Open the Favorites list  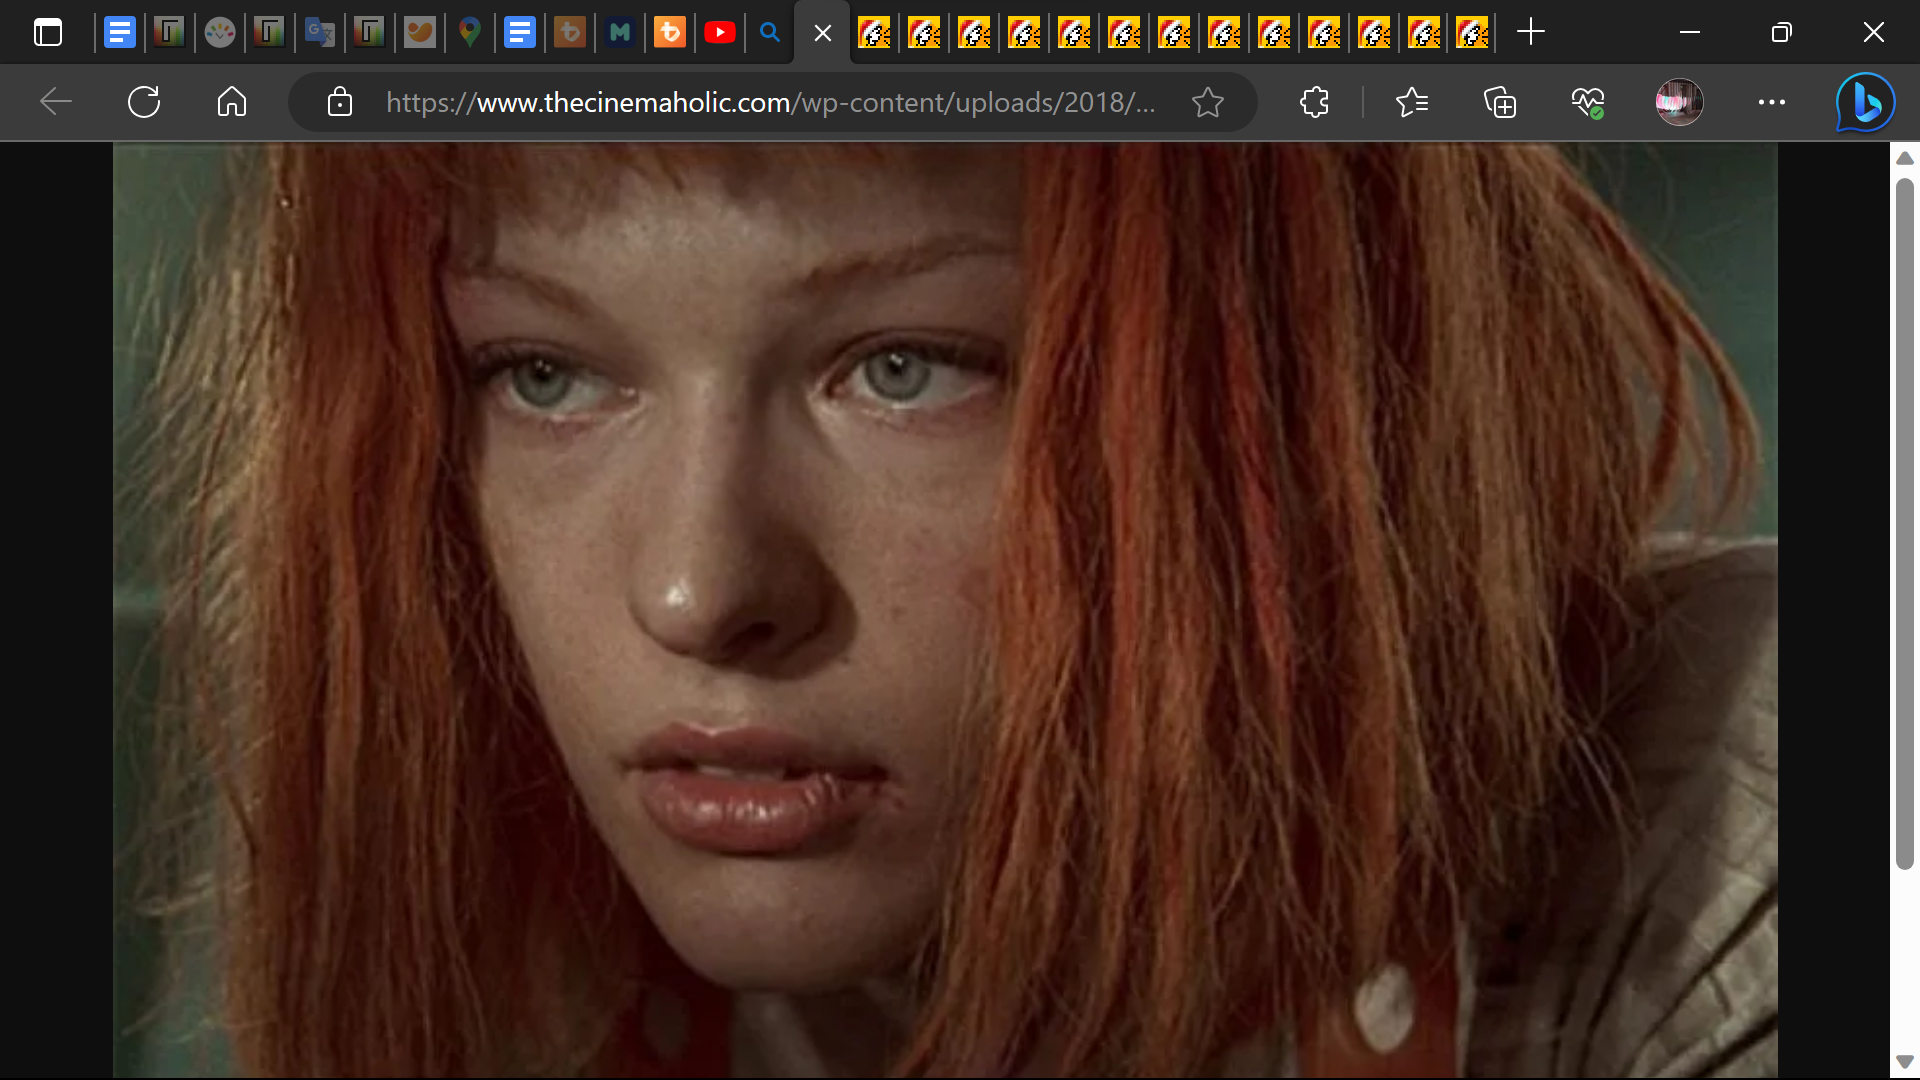[1411, 102]
